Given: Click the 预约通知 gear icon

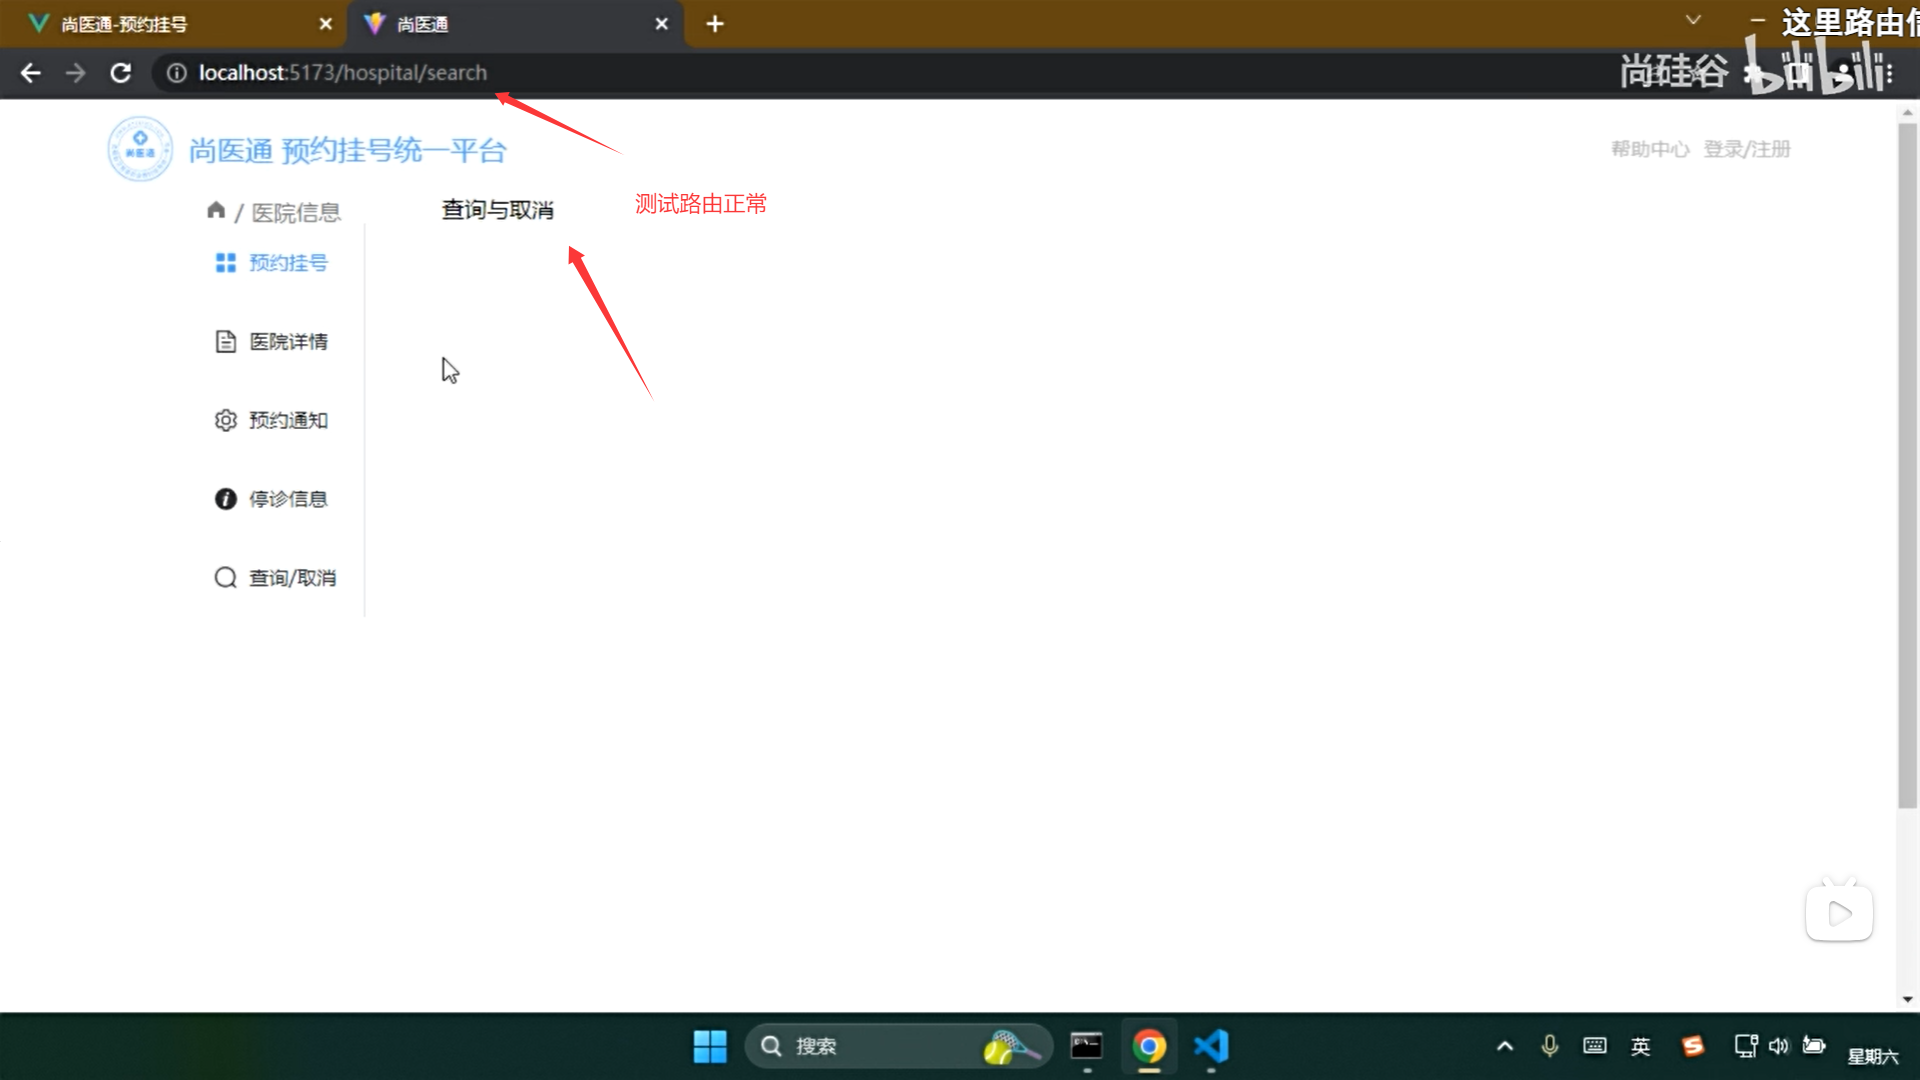Looking at the screenshot, I should coord(225,420).
